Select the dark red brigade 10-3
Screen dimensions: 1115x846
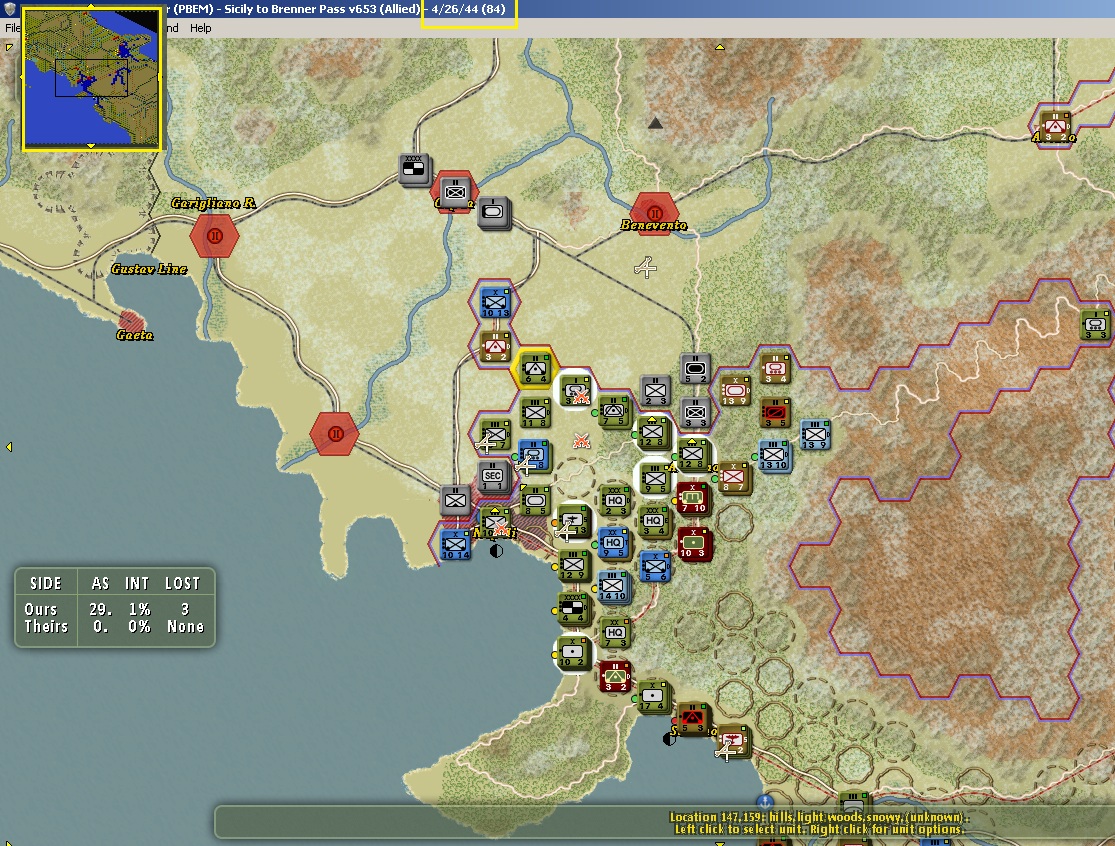click(x=694, y=543)
